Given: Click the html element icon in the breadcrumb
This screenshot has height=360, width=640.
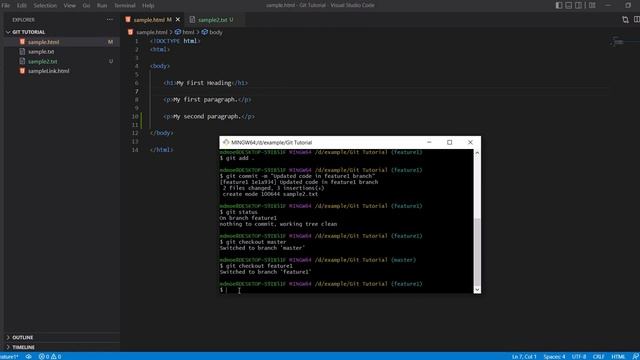Looking at the screenshot, I should pyautogui.click(x=178, y=32).
